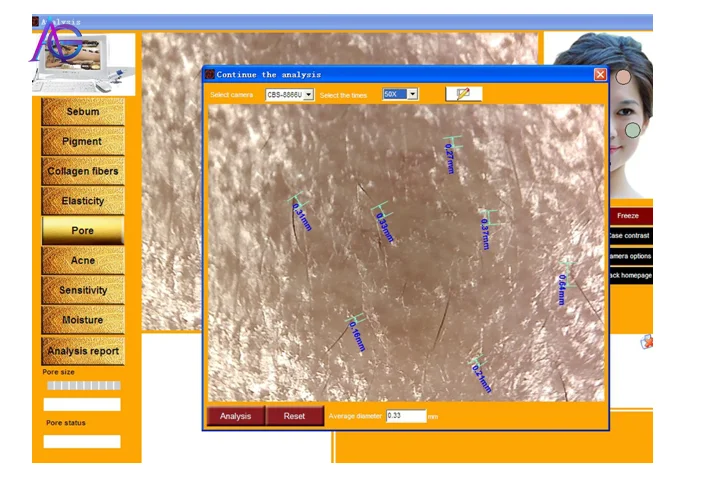The height and width of the screenshot is (484, 702).
Task: Click the green circle marker on cheek
Action: pyautogui.click(x=633, y=130)
